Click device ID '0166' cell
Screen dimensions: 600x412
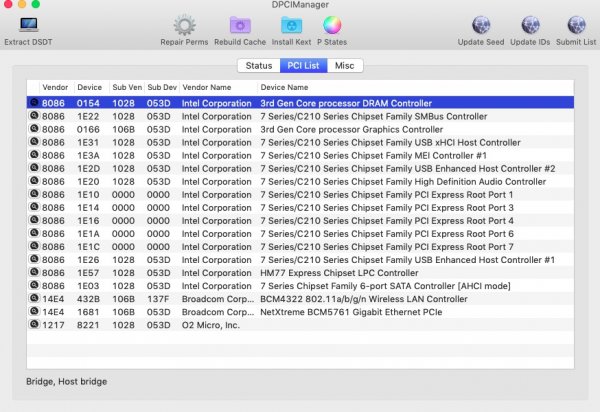[x=88, y=129]
